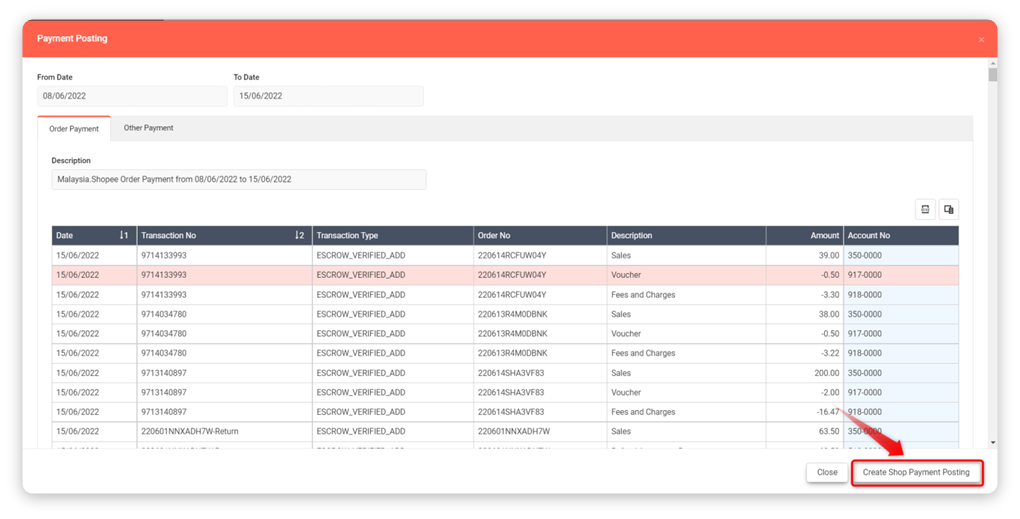Click the Account No column header
Viewport: 1020px width, 519px height.
(x=900, y=236)
